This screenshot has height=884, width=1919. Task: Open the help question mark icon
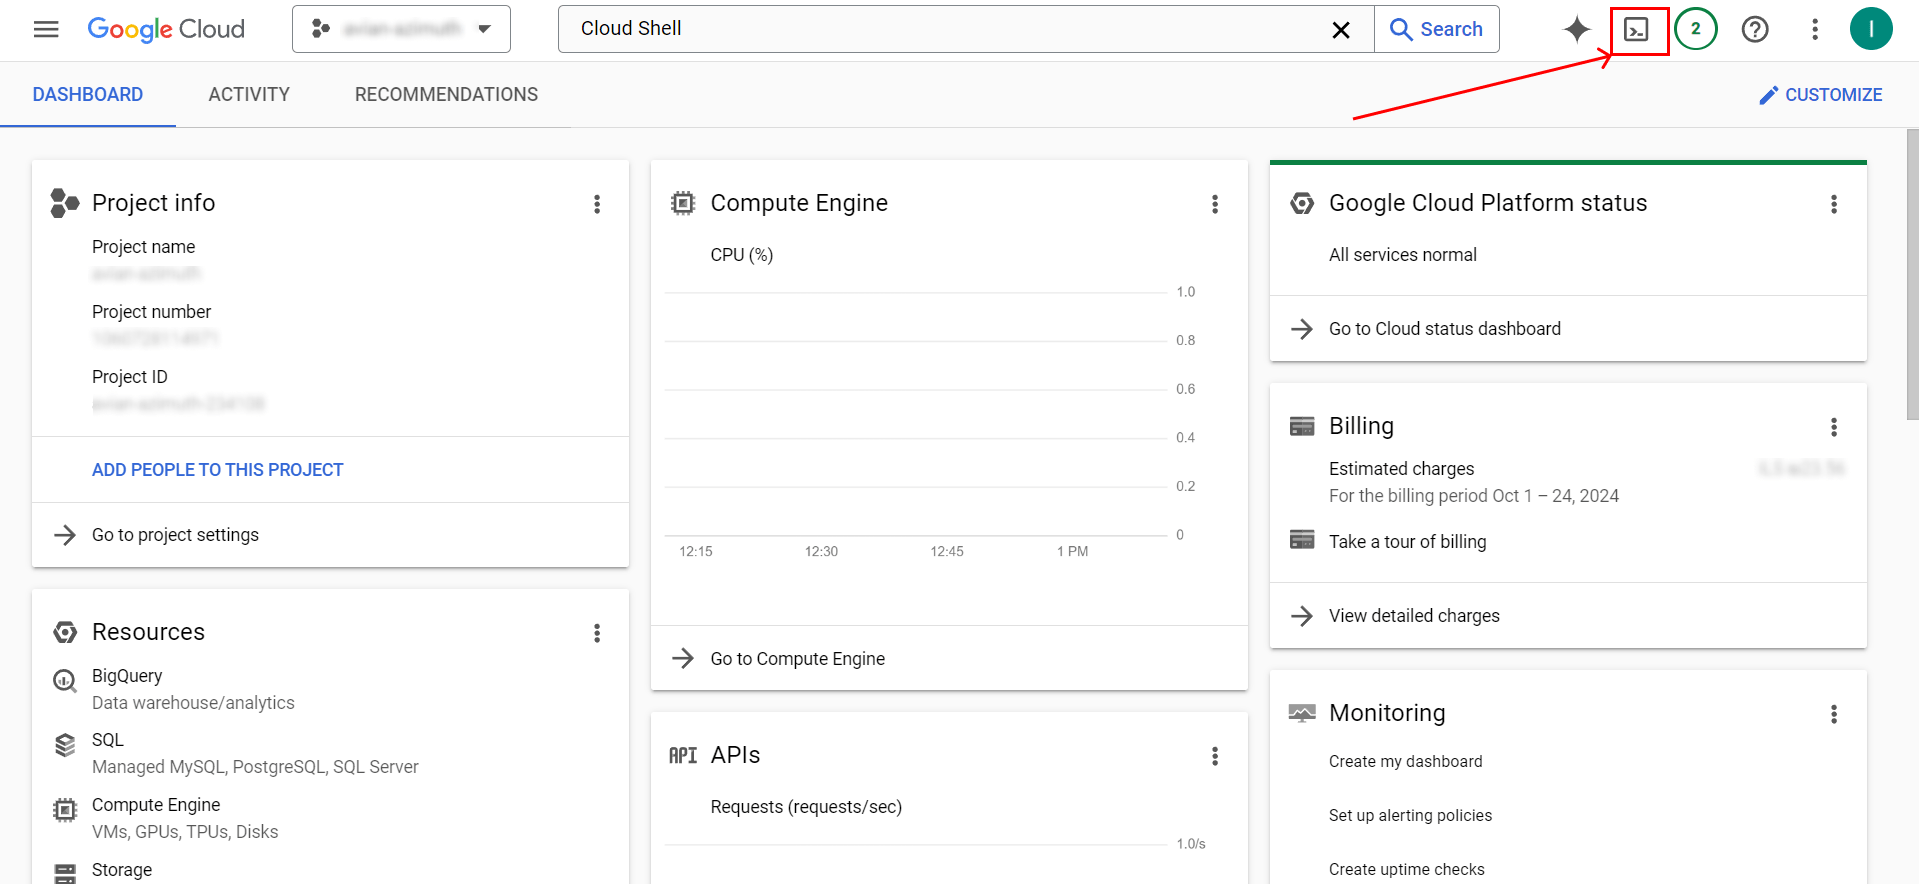[1755, 29]
